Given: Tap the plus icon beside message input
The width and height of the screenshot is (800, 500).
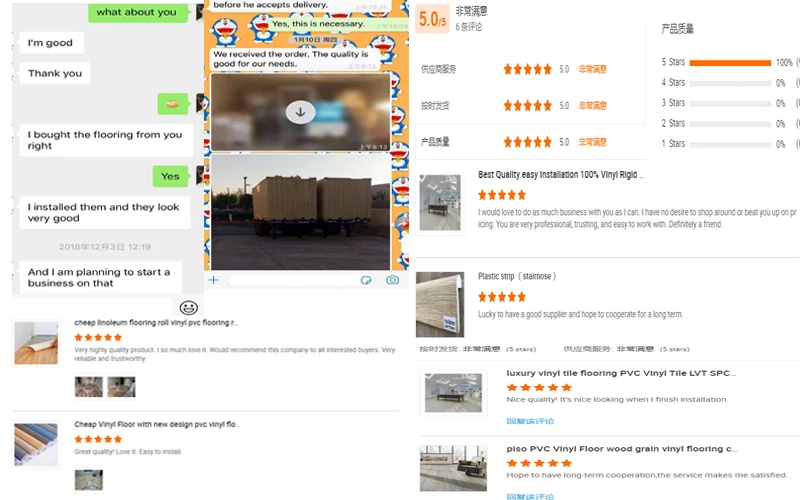Looking at the screenshot, I should click(x=213, y=280).
